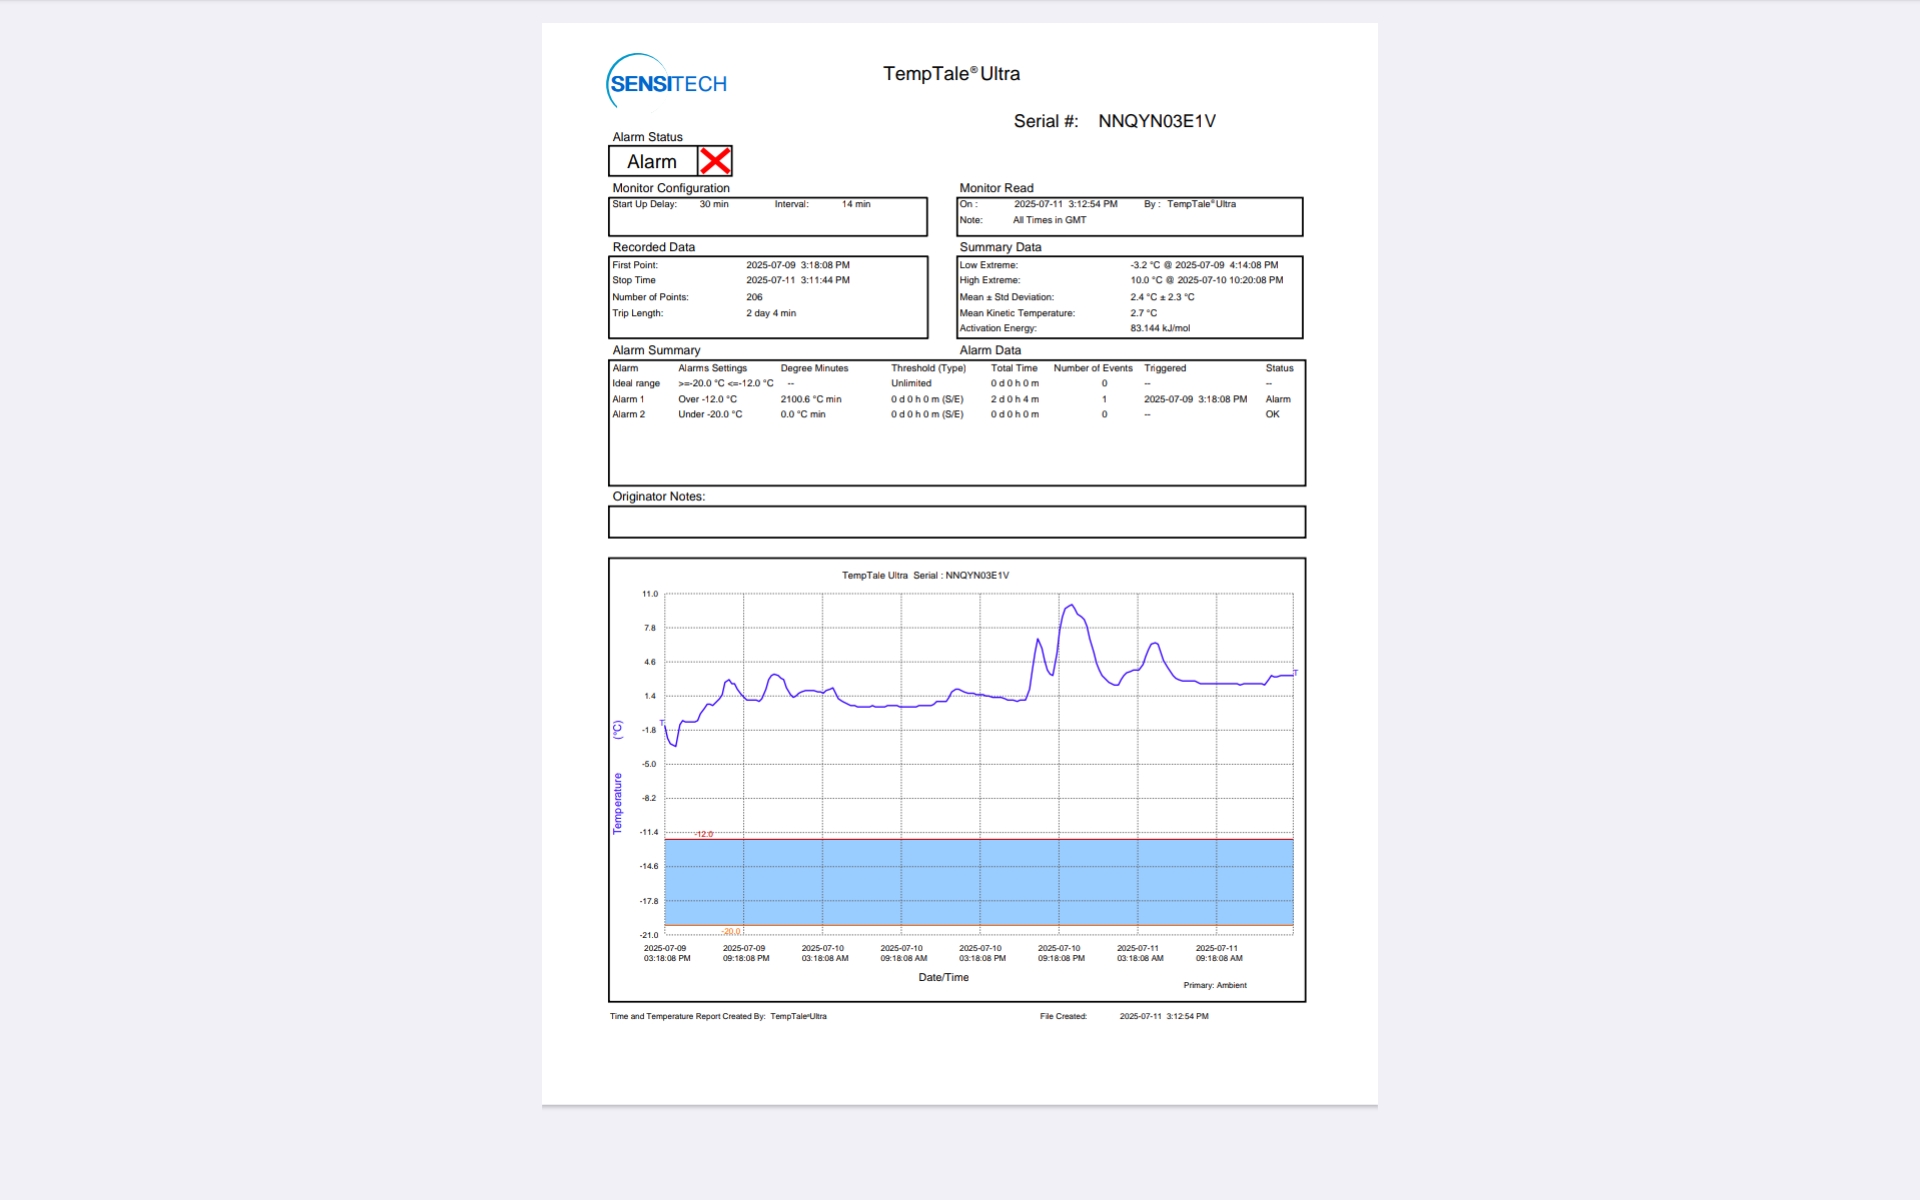Click the Alarm 1 row label
1920x1200 pixels.
click(x=628, y=399)
